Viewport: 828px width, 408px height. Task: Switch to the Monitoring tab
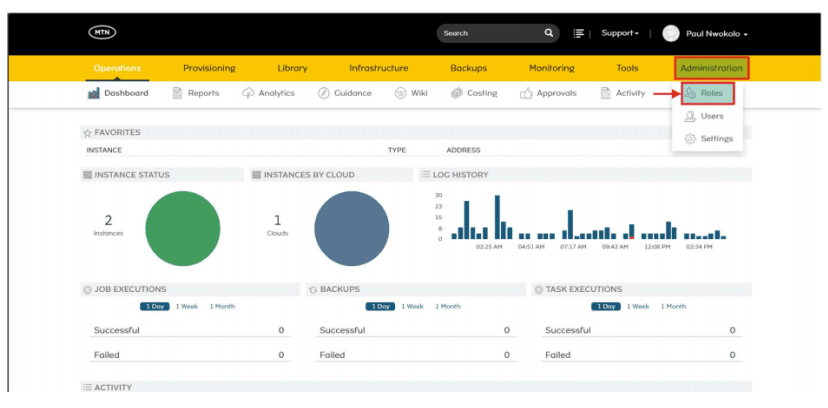pos(552,68)
